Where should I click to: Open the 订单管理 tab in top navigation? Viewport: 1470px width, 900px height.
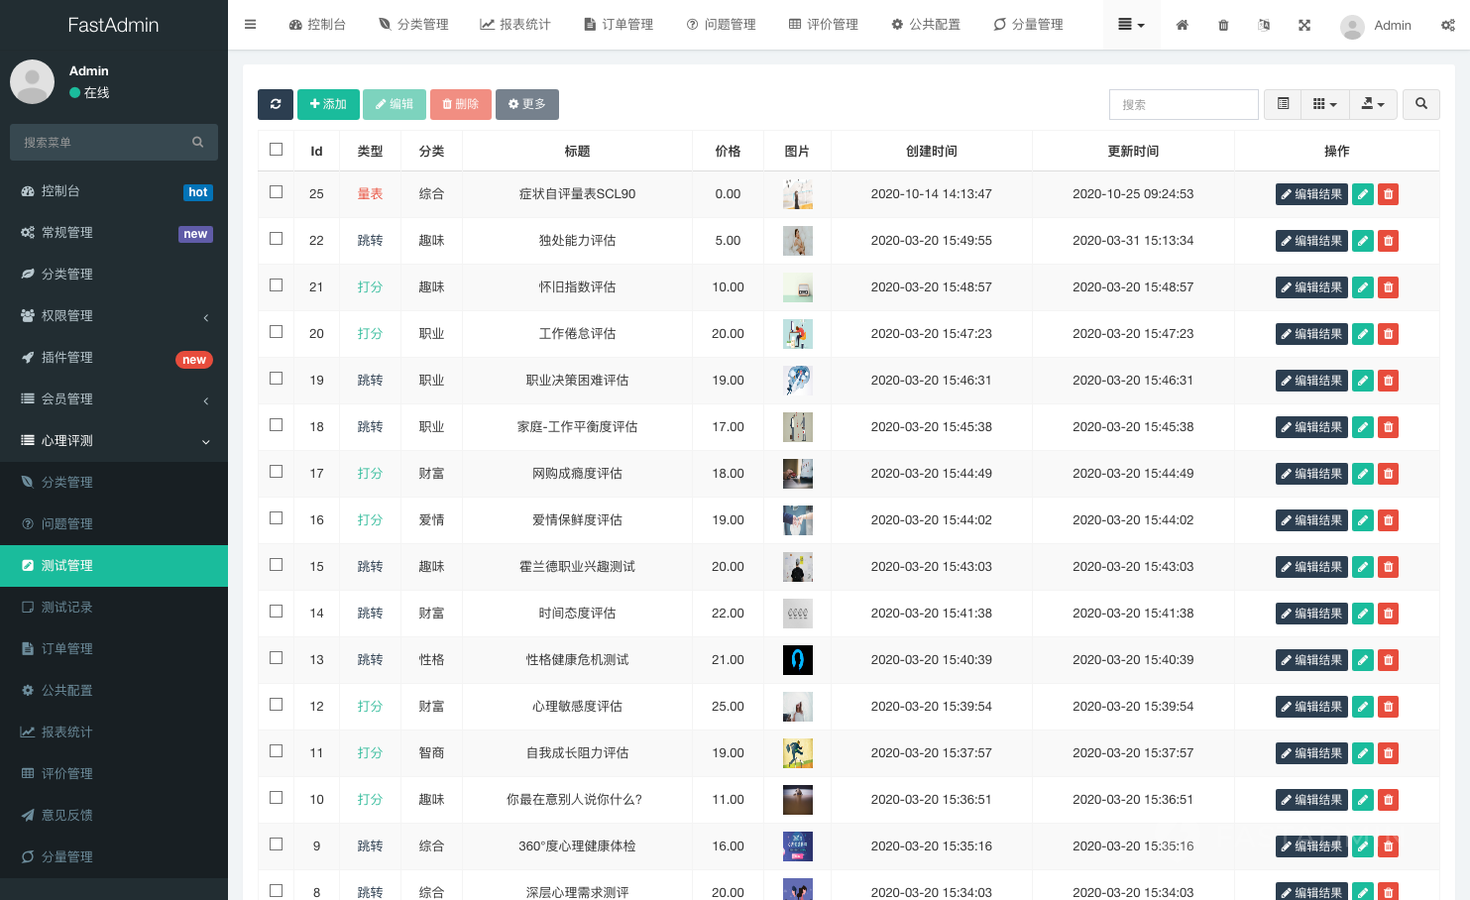618,24
